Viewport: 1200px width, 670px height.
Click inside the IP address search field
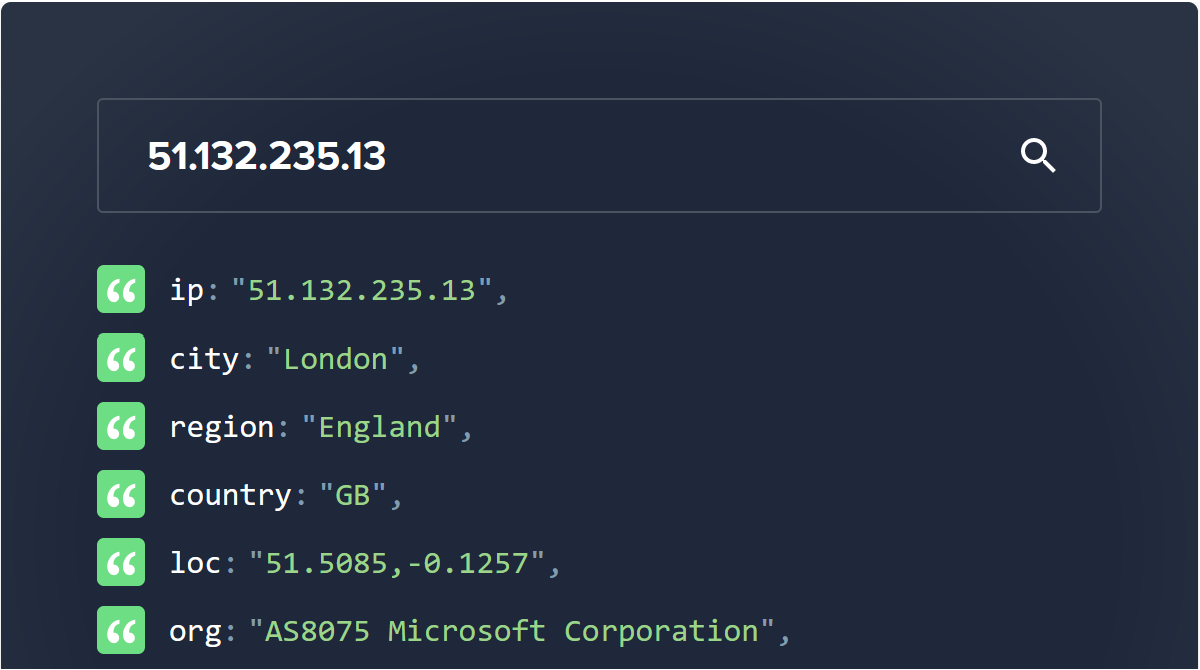pos(500,155)
